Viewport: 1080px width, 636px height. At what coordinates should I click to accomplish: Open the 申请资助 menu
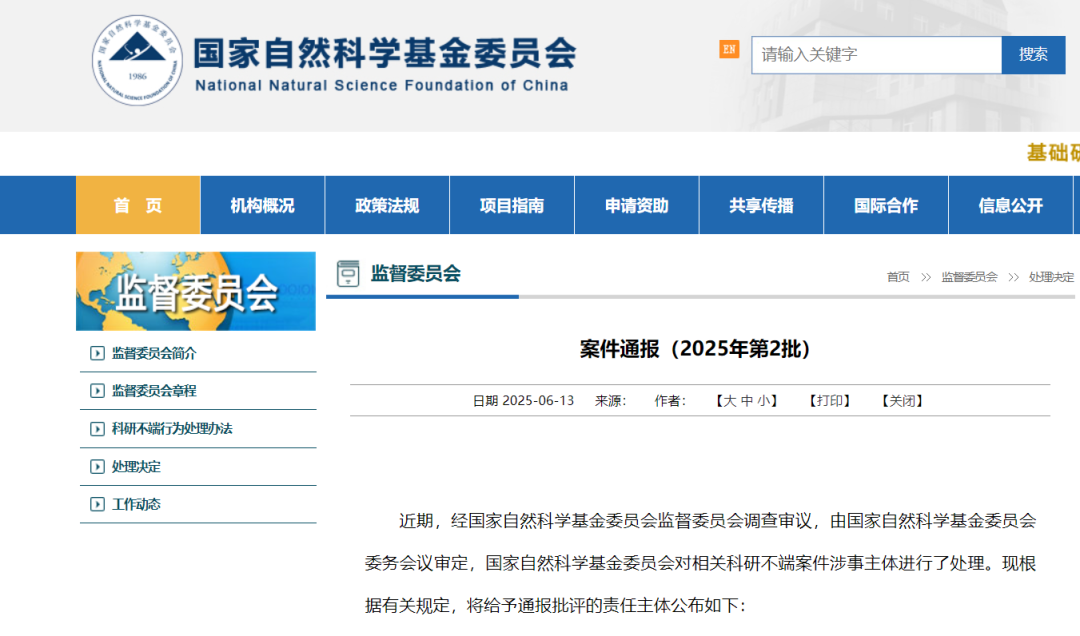(x=636, y=204)
